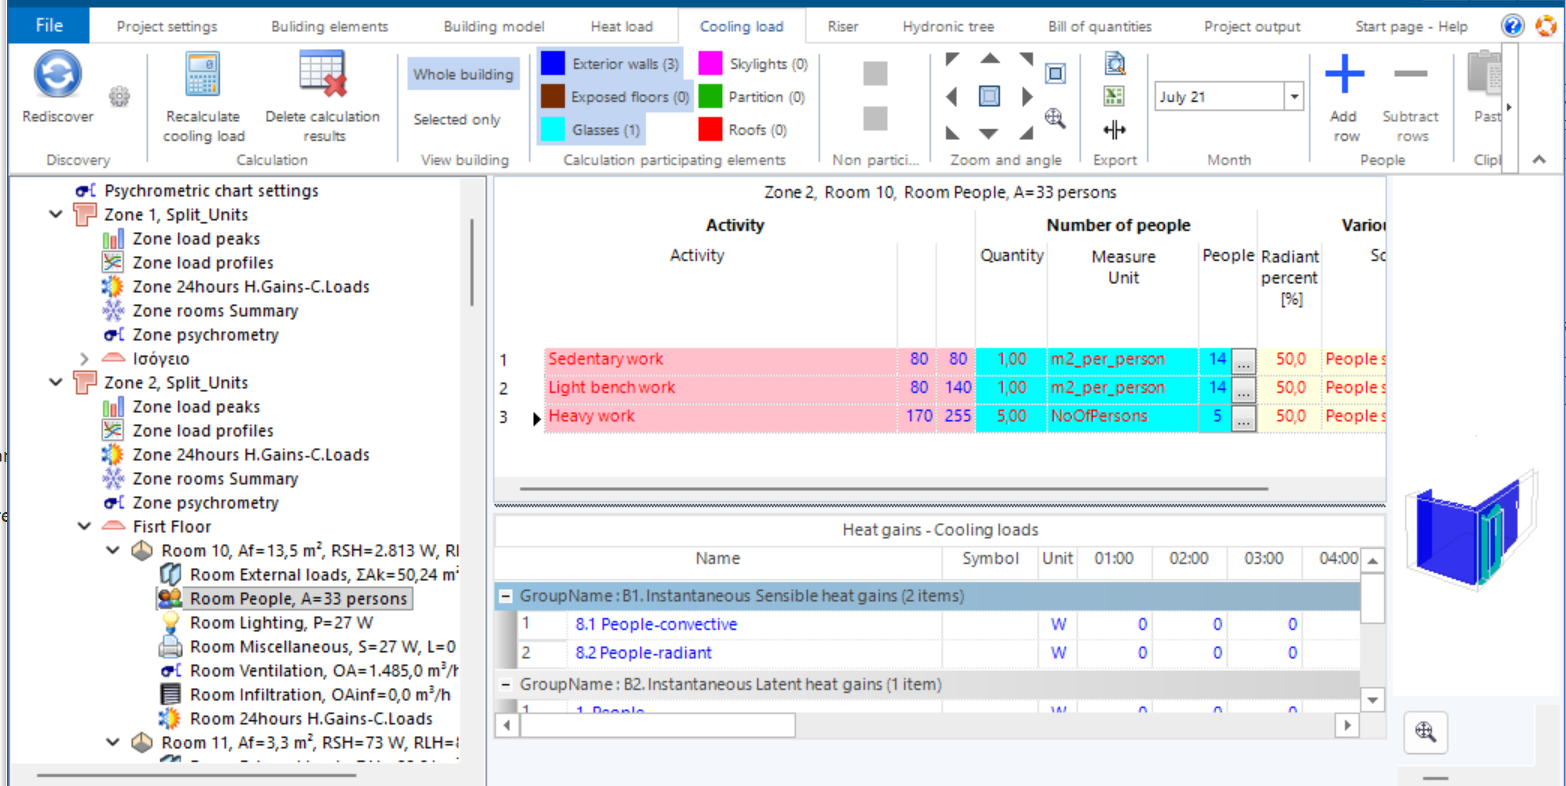Image resolution: width=1566 pixels, height=786 pixels.
Task: Collapse B1 Instantaneous Sensible heat gains group
Action: (507, 596)
